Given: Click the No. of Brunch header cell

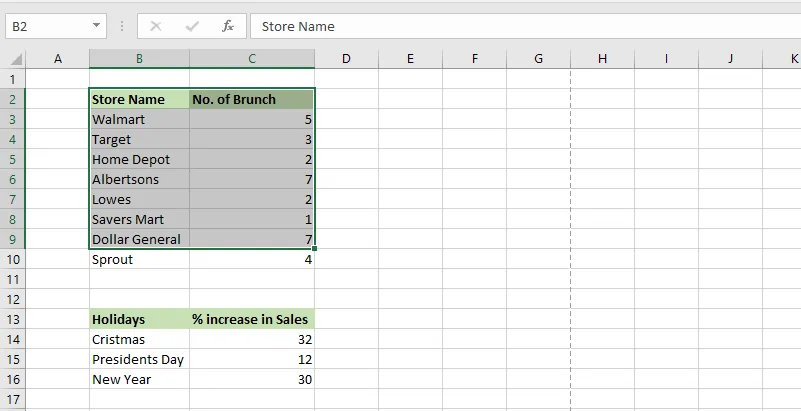Looking at the screenshot, I should point(252,99).
